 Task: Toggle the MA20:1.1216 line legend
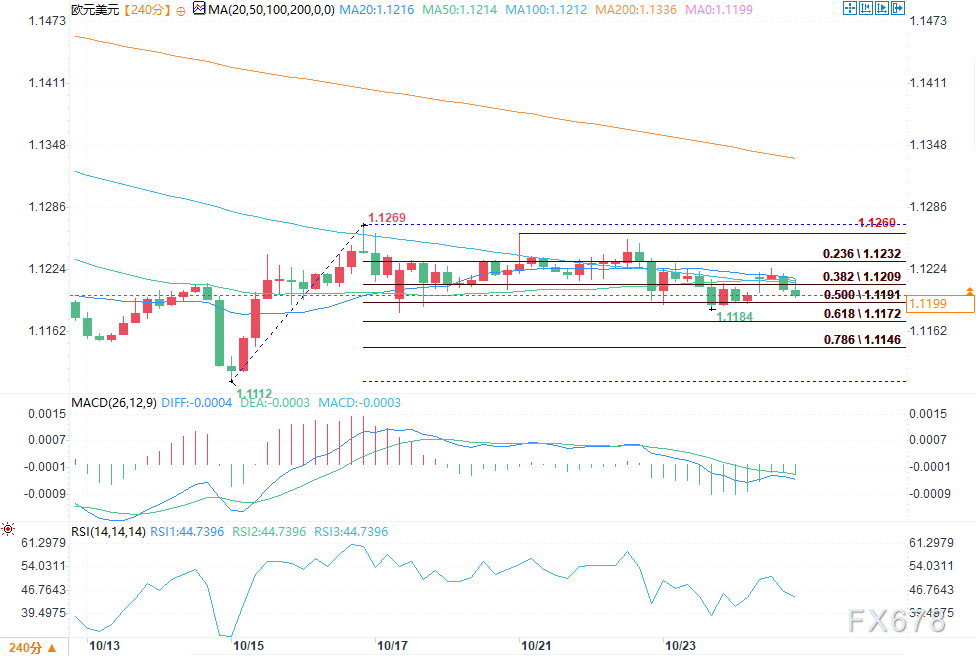pyautogui.click(x=377, y=10)
